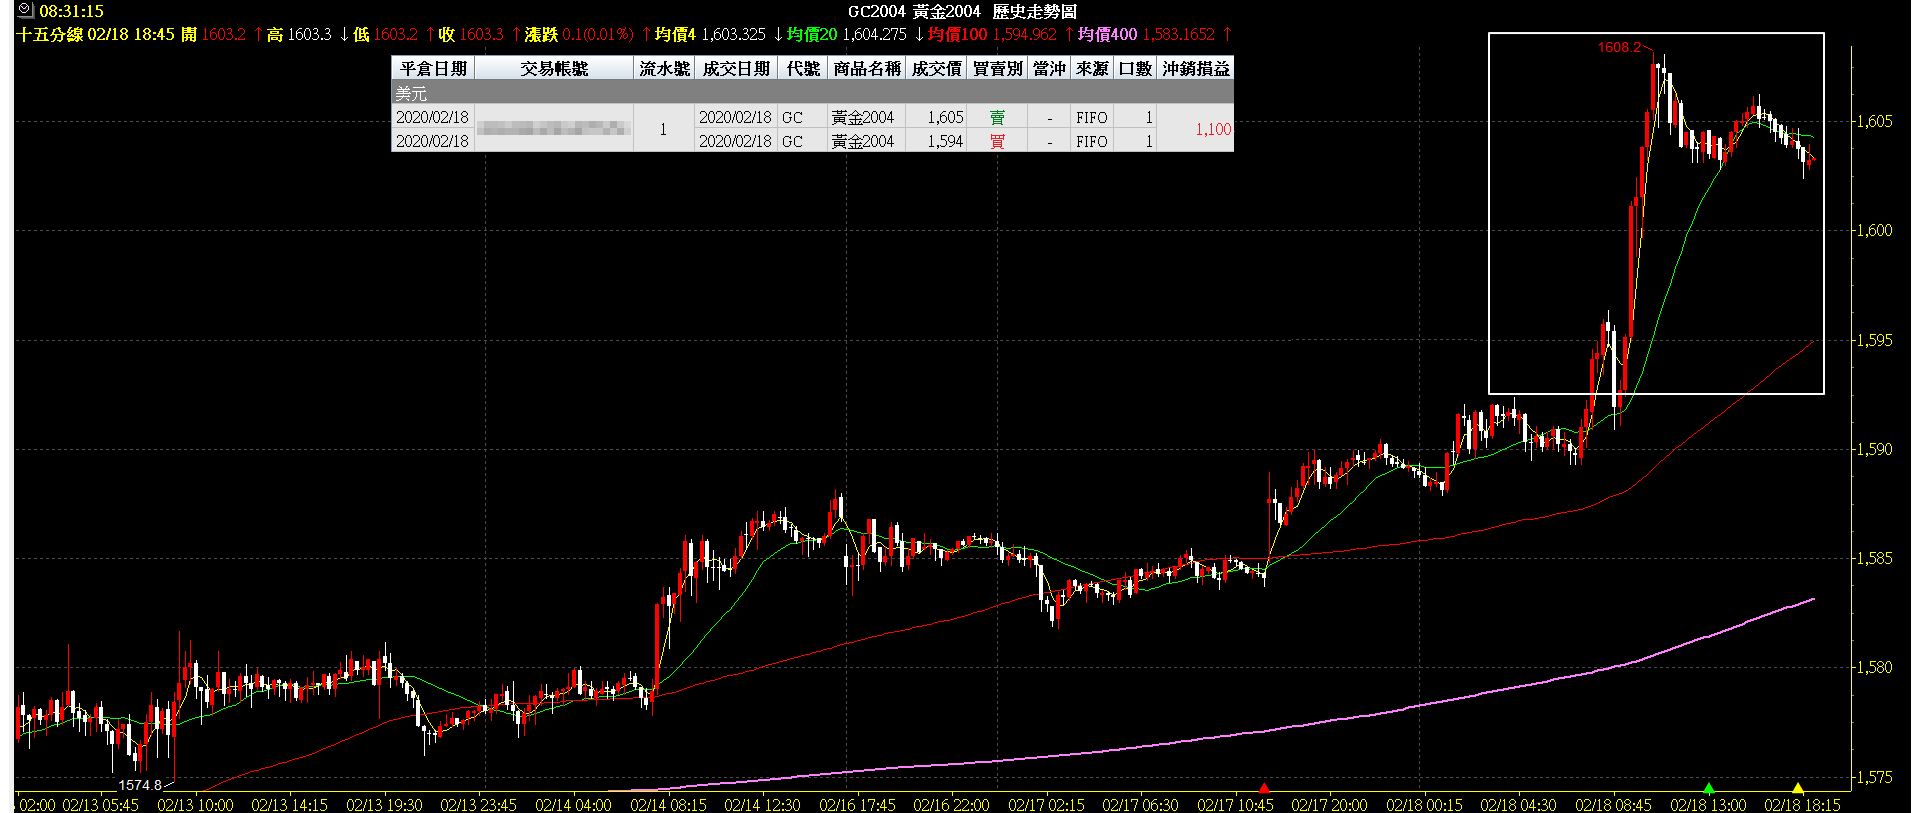This screenshot has height=813, width=1920.
Task: Click the 1,100 profit and loss value
Action: [1213, 129]
